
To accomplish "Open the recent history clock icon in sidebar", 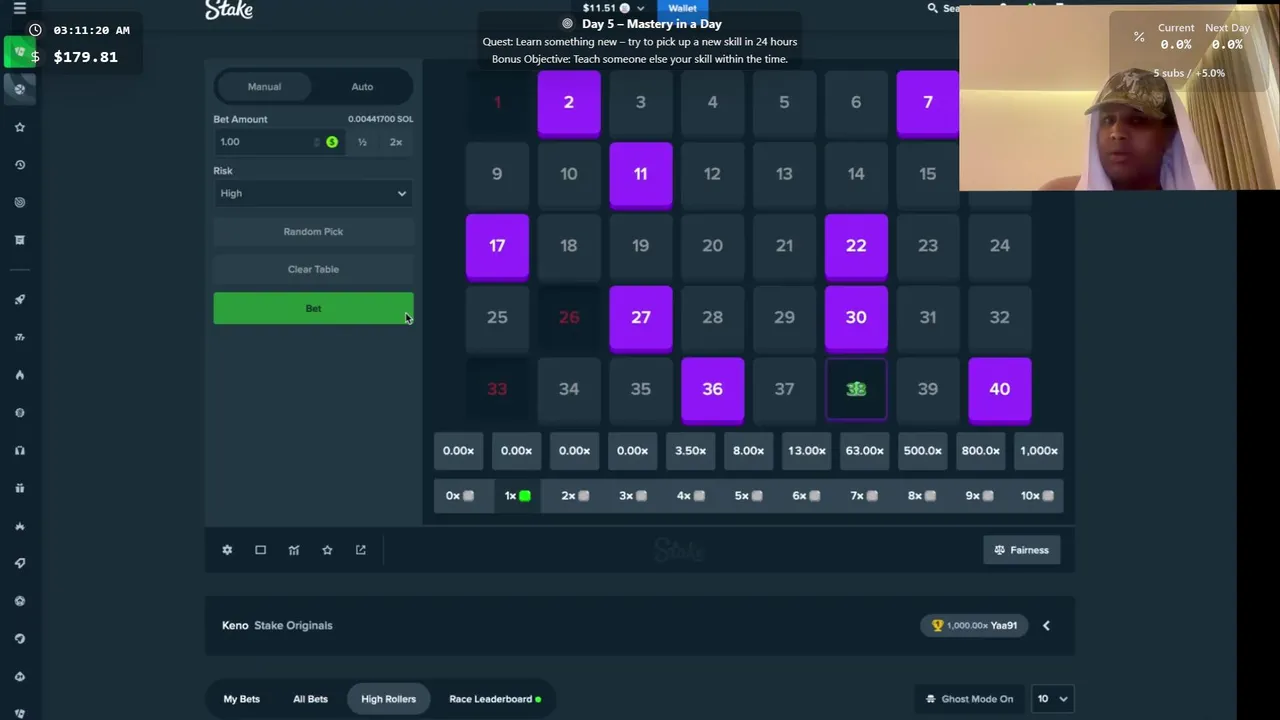I will click(x=19, y=165).
